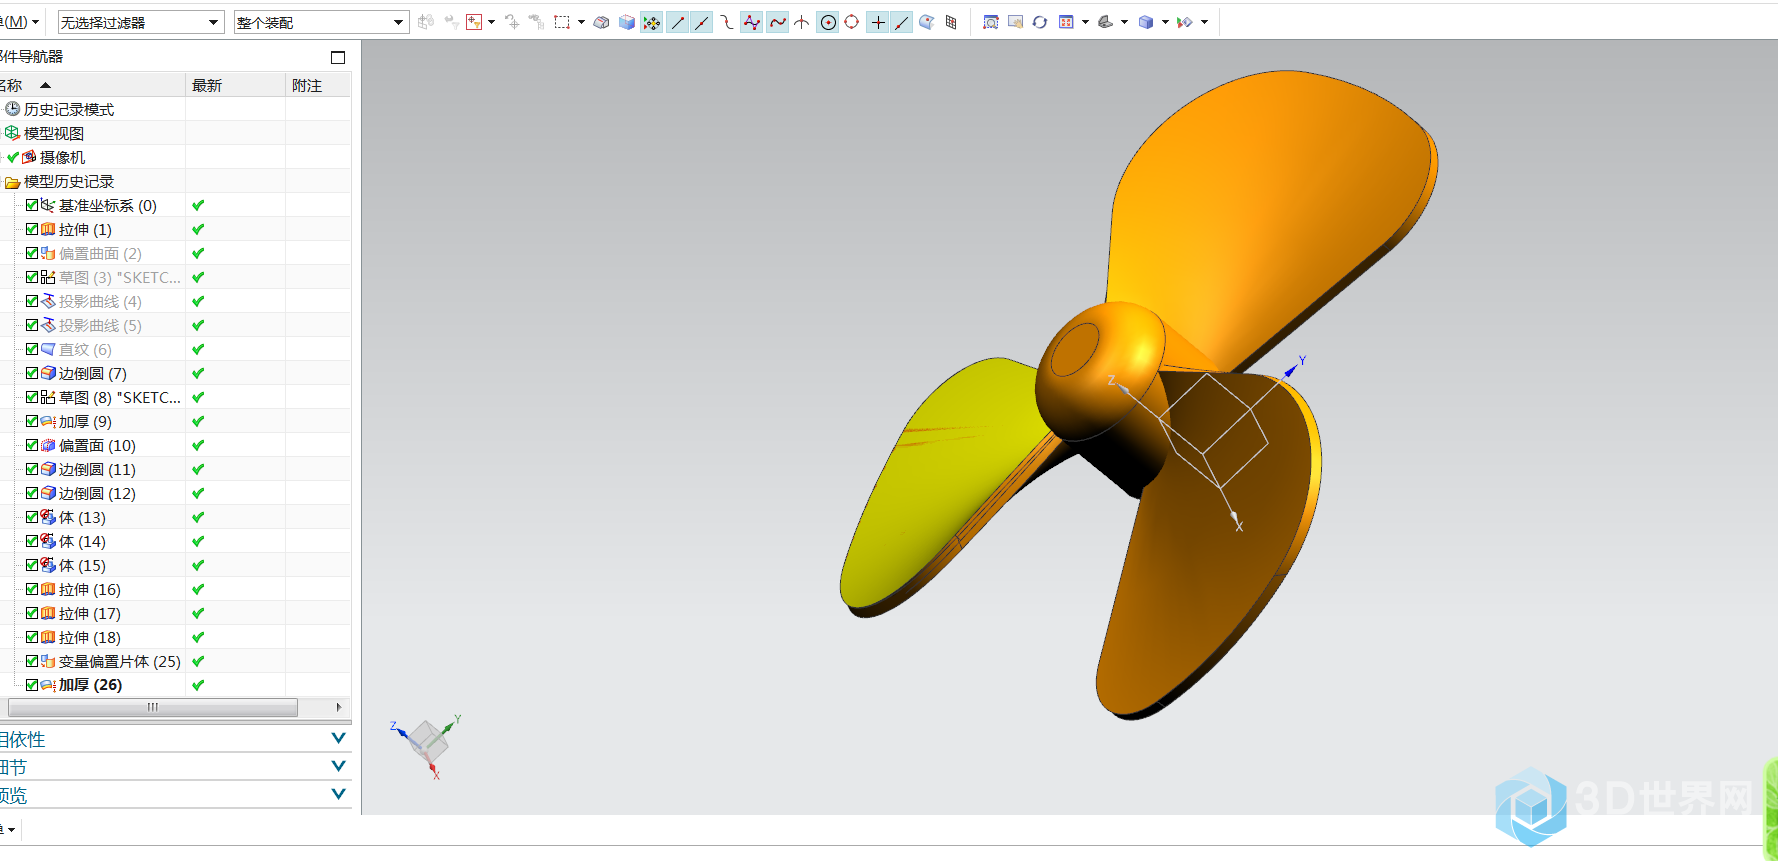Image resolution: width=1778 pixels, height=861 pixels.
Task: Toggle Existing Point snap icon
Action: [x=878, y=22]
